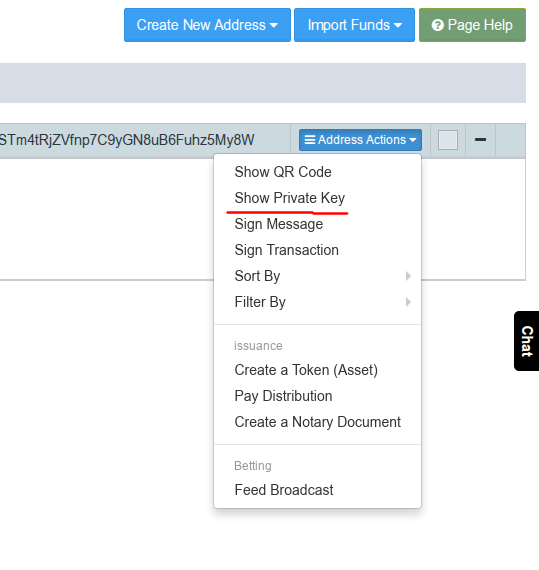Click the hamburger icon on Address Actions
539x570 pixels.
click(x=310, y=140)
